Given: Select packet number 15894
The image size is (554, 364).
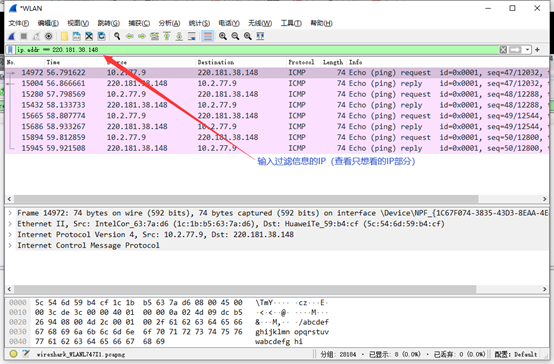Looking at the screenshot, I should pos(277,137).
